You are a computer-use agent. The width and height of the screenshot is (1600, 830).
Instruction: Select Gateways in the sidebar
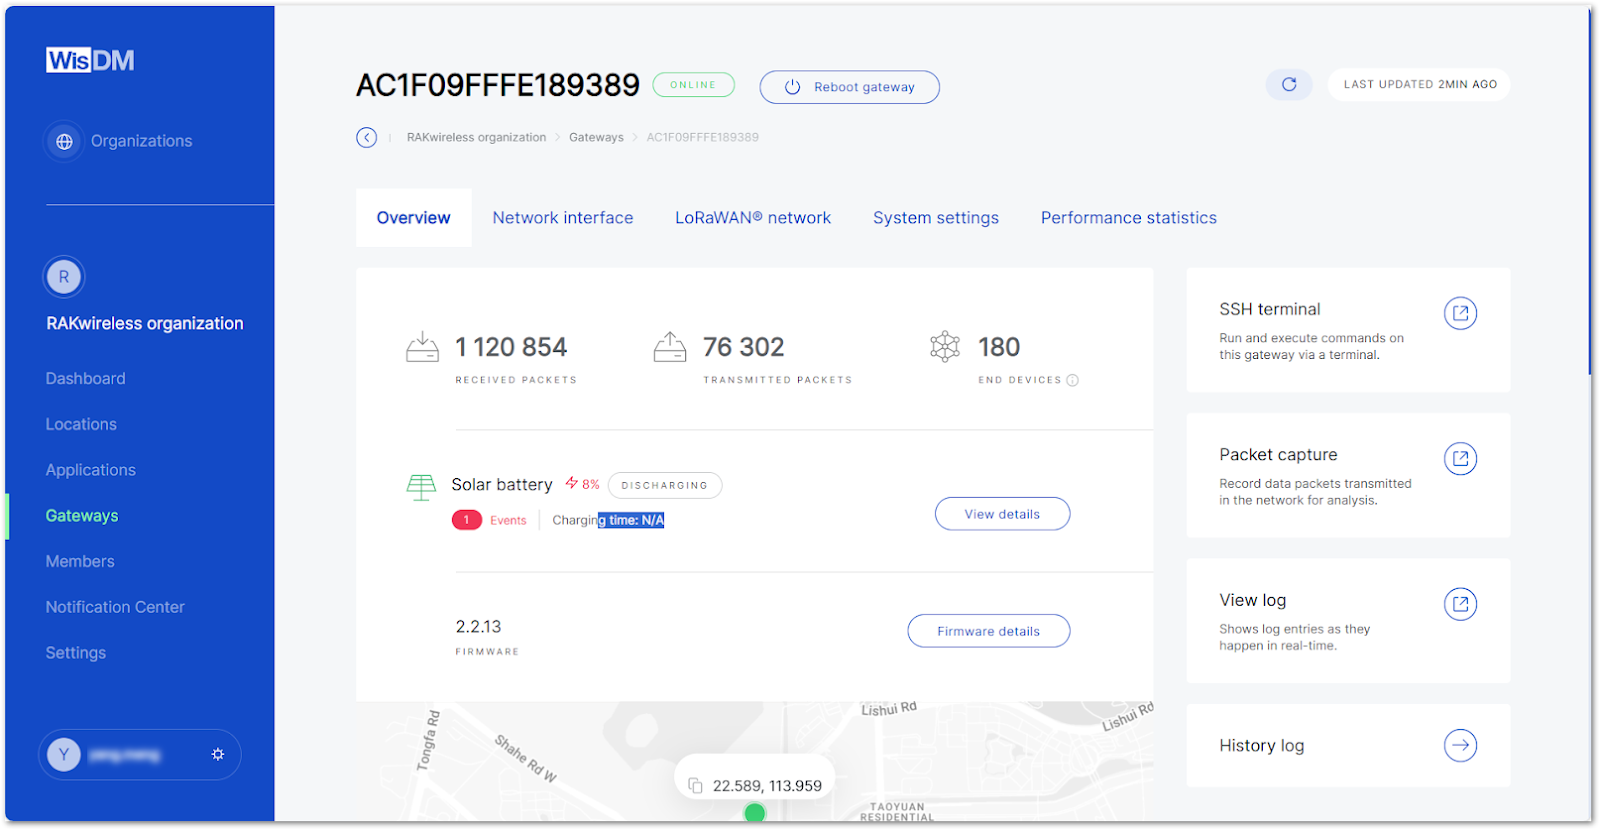pyautogui.click(x=82, y=516)
